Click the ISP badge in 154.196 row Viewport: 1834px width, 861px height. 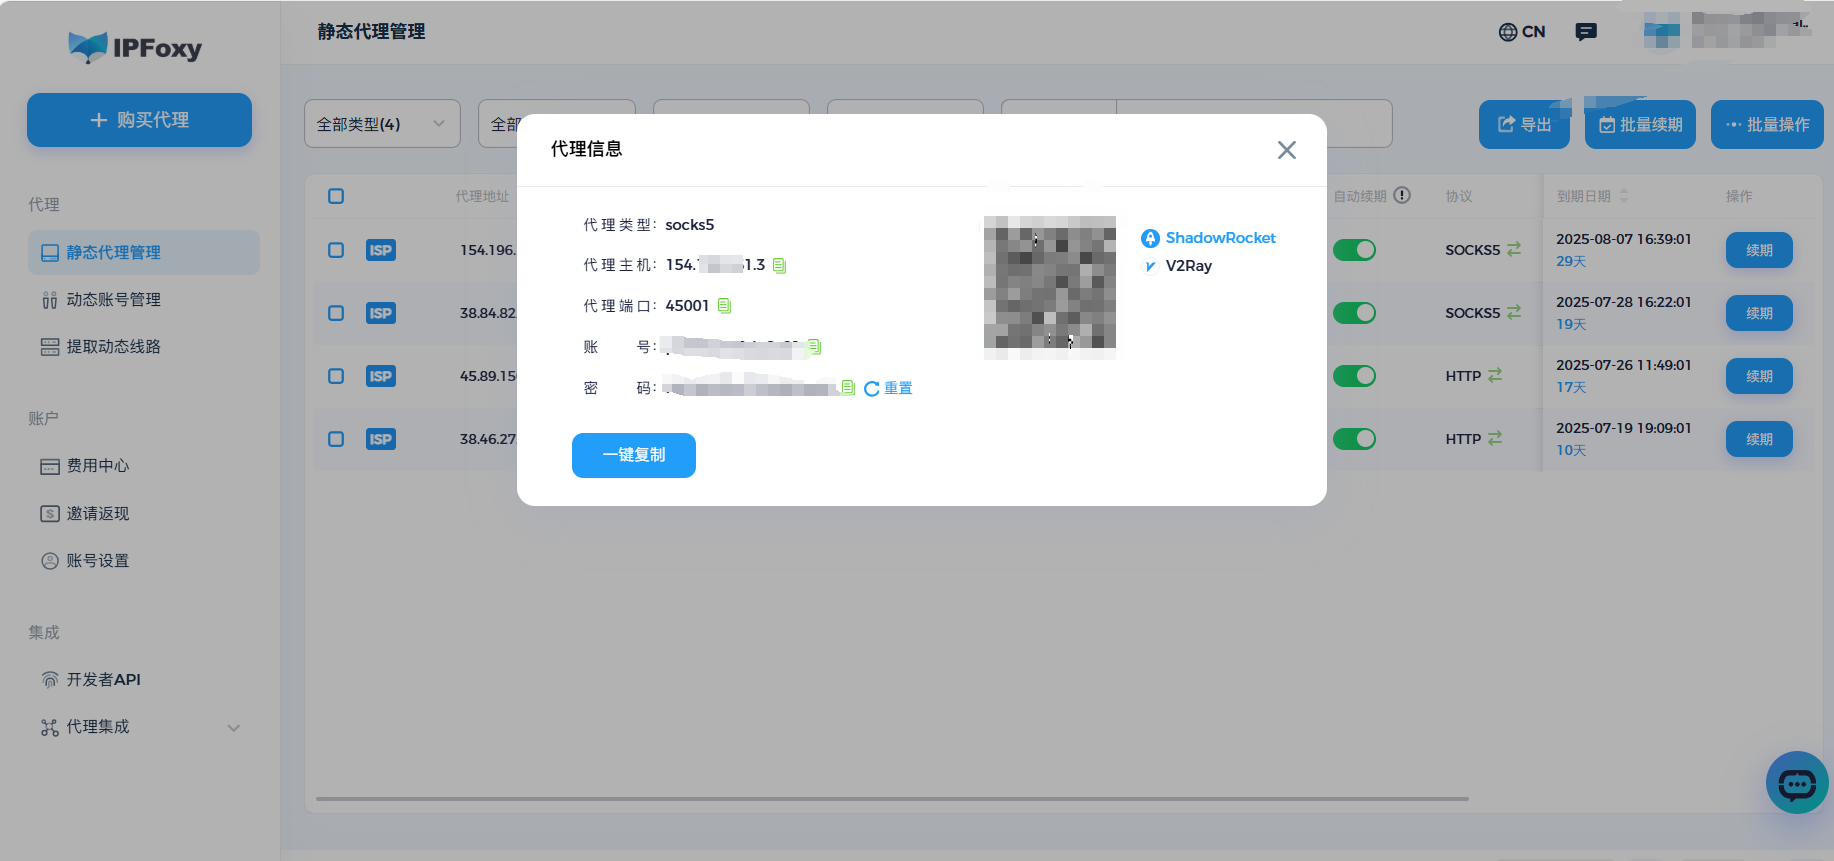pyautogui.click(x=381, y=250)
